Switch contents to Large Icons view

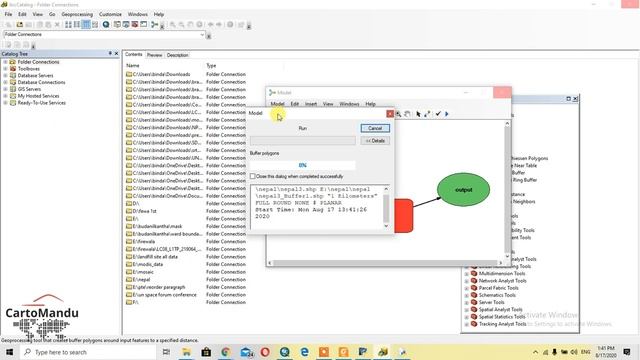coord(68,25)
